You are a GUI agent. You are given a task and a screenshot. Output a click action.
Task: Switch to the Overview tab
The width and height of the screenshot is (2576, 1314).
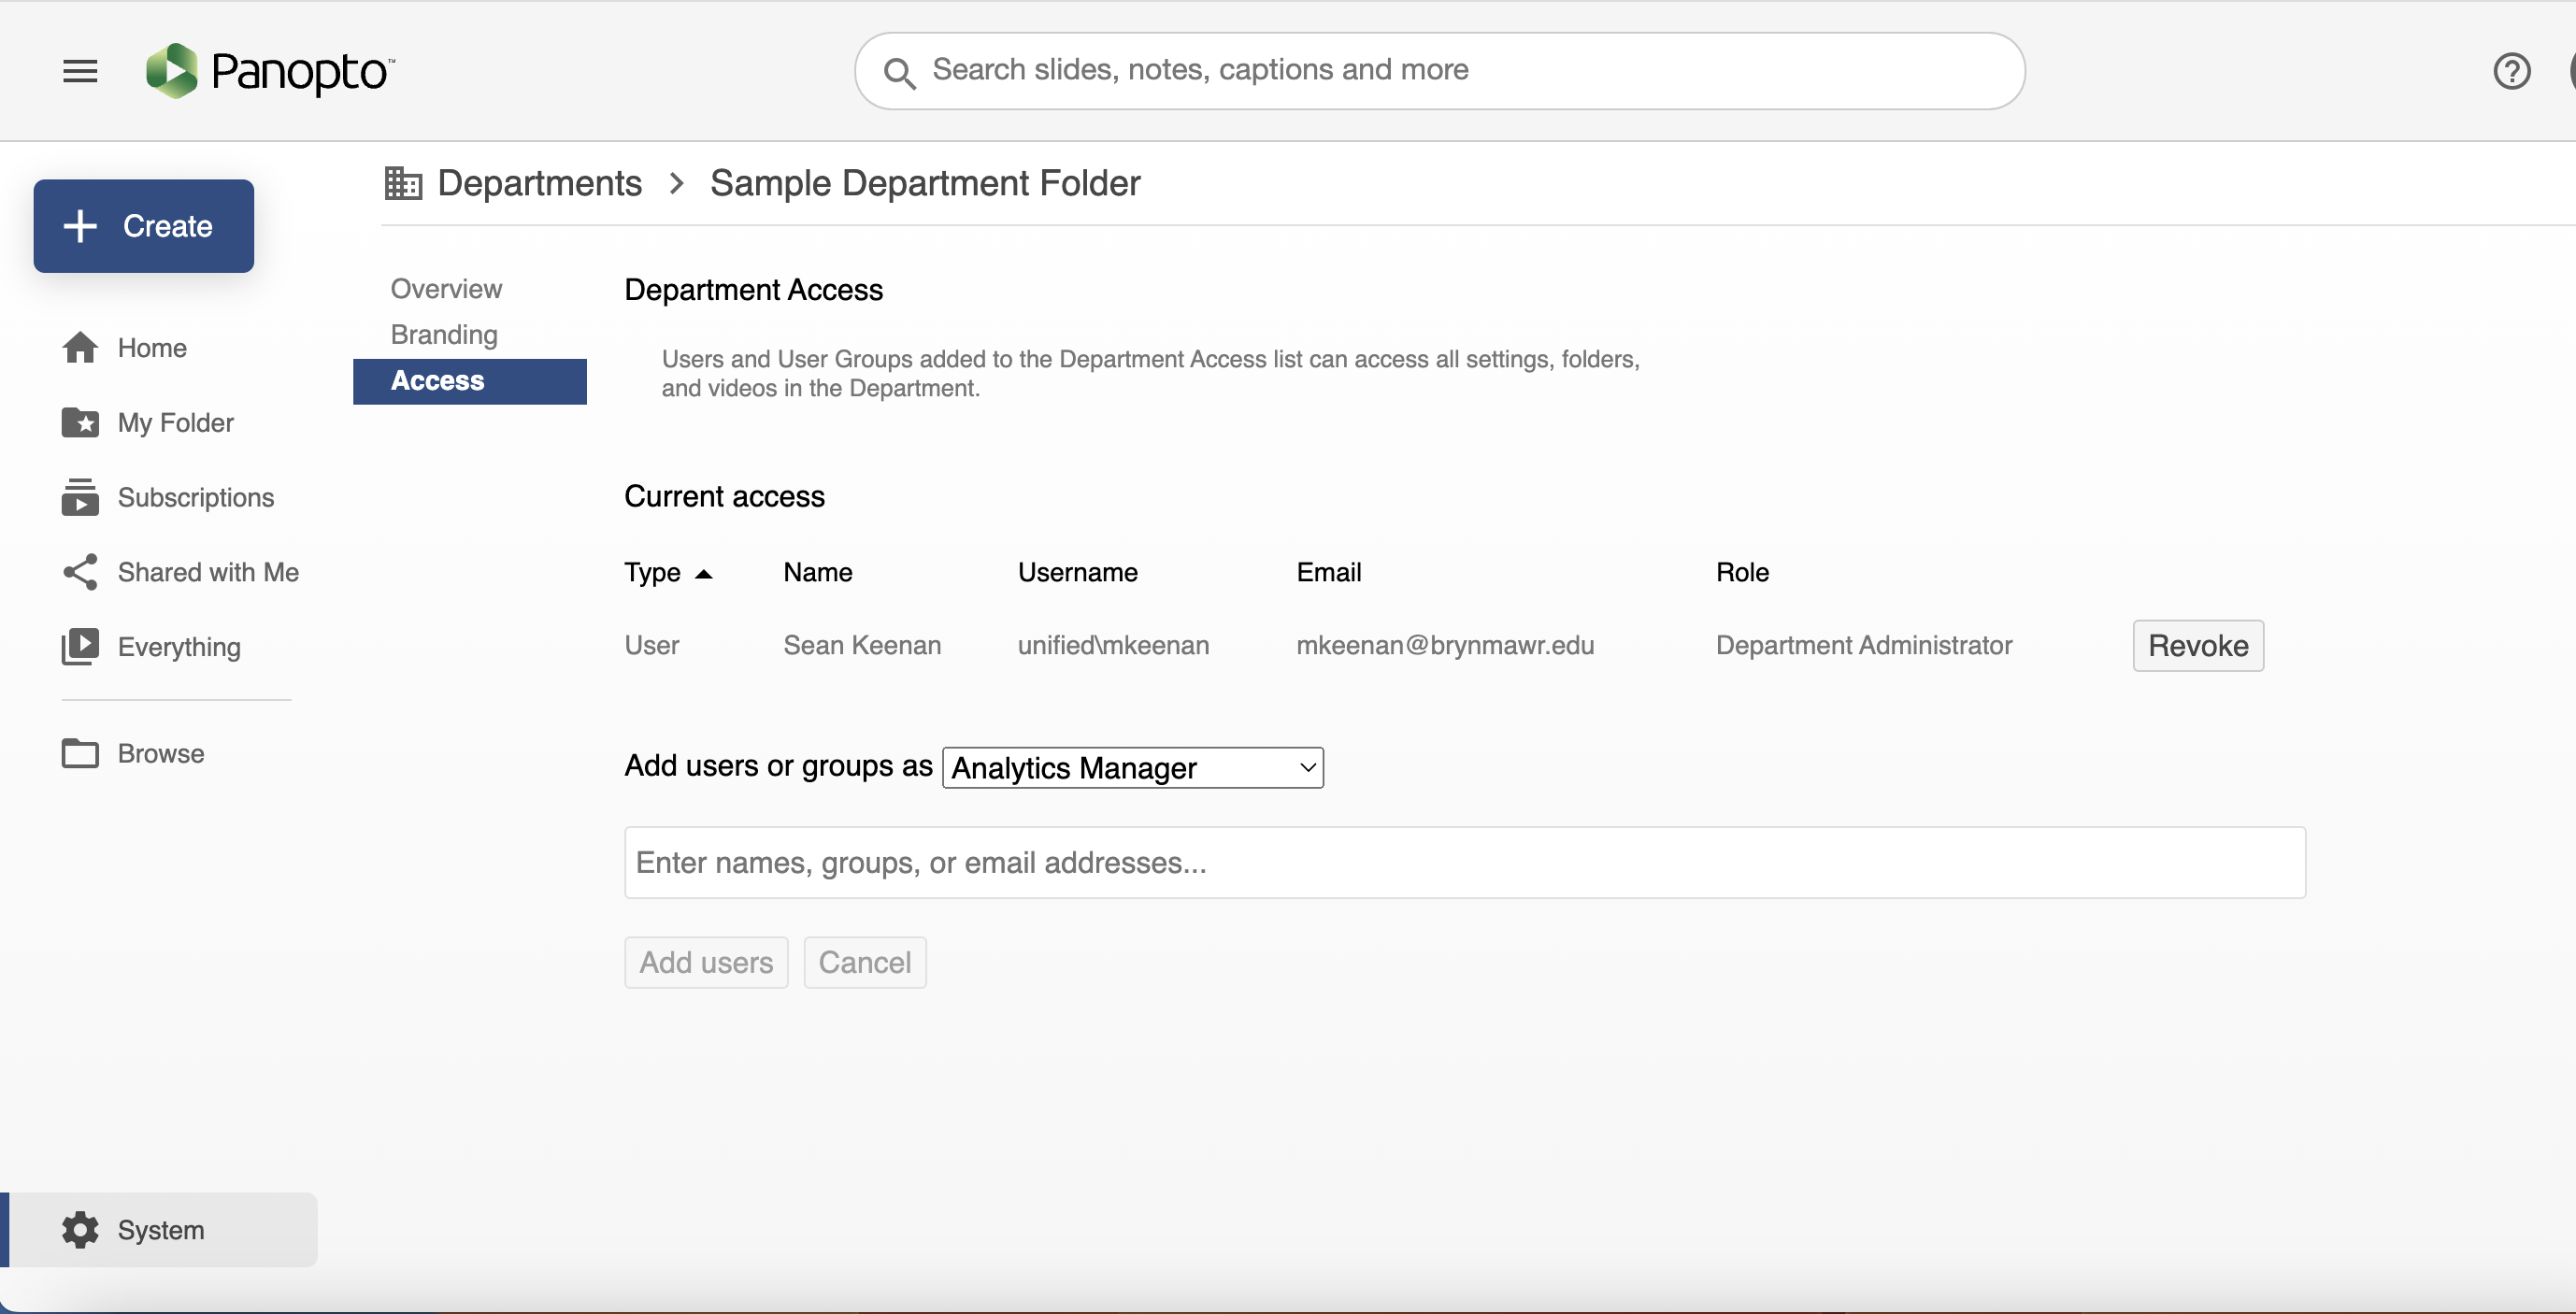tap(446, 289)
